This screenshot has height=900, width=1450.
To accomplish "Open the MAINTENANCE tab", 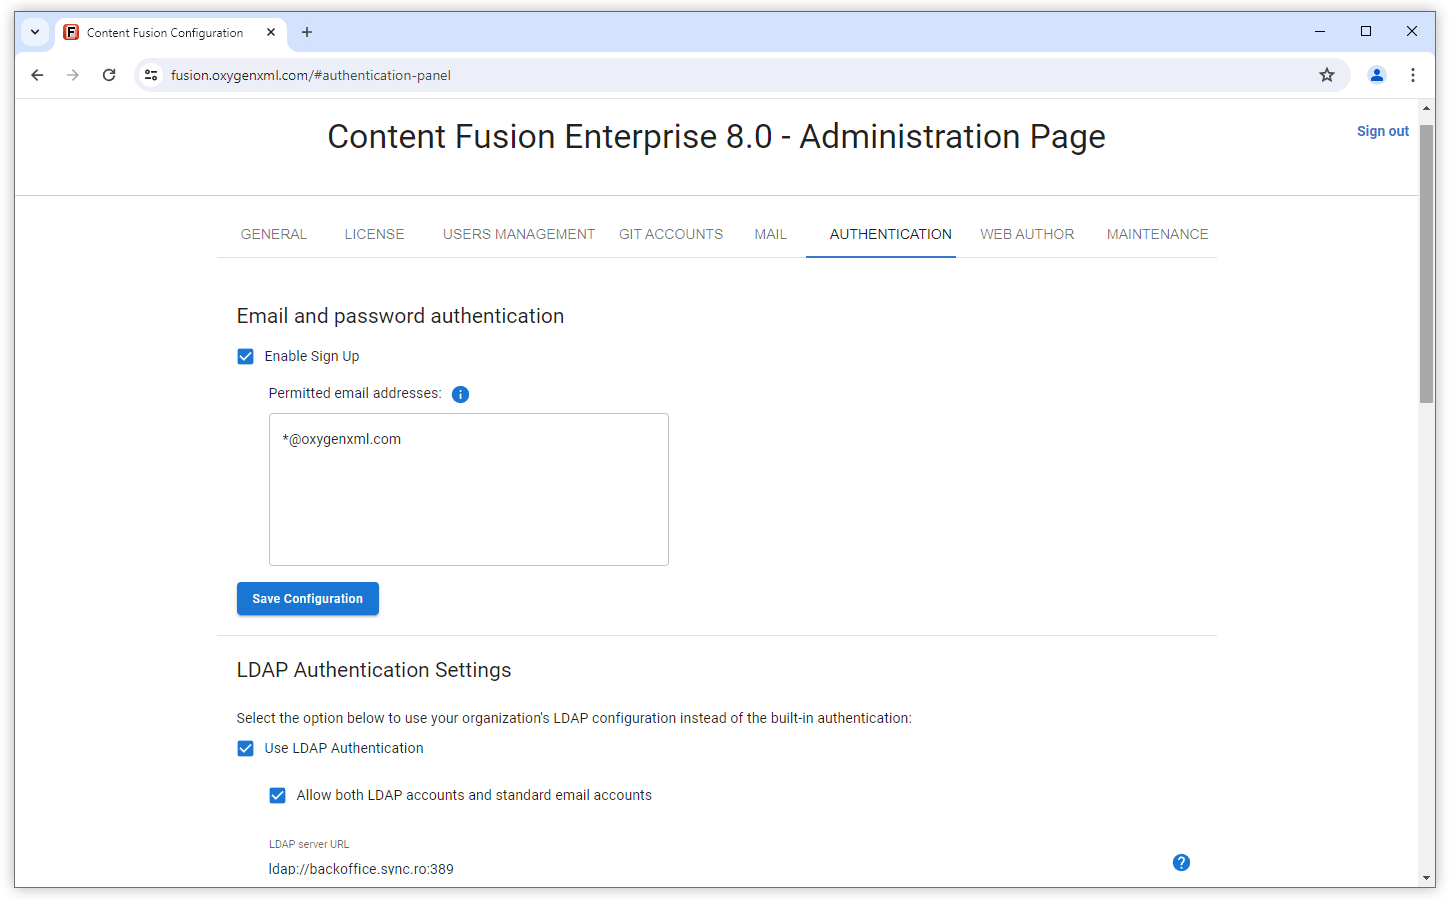I will coord(1158,234).
